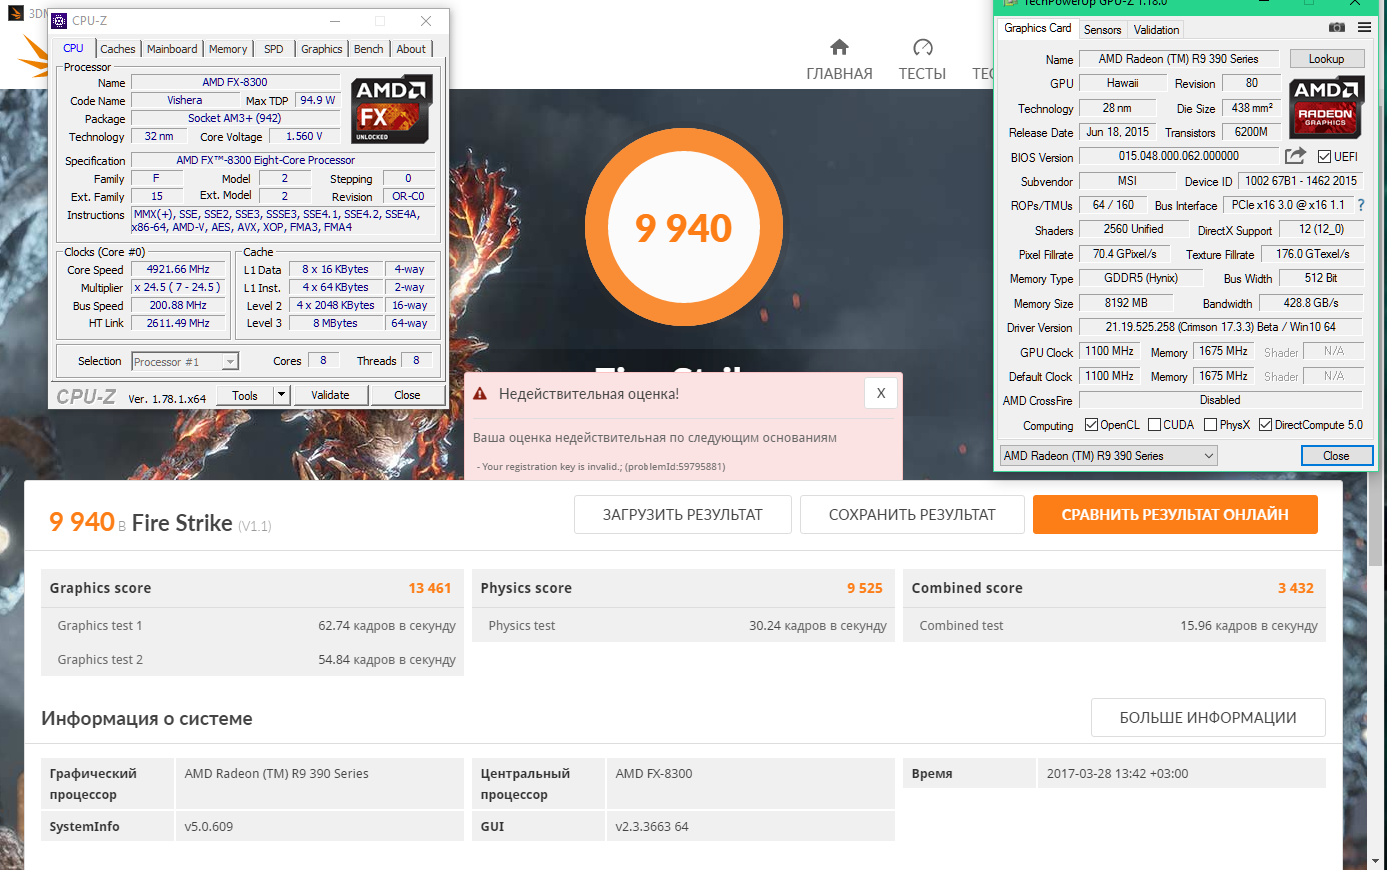Click the 3DMark logo in the title bar
1387x870 pixels.
tap(15, 13)
